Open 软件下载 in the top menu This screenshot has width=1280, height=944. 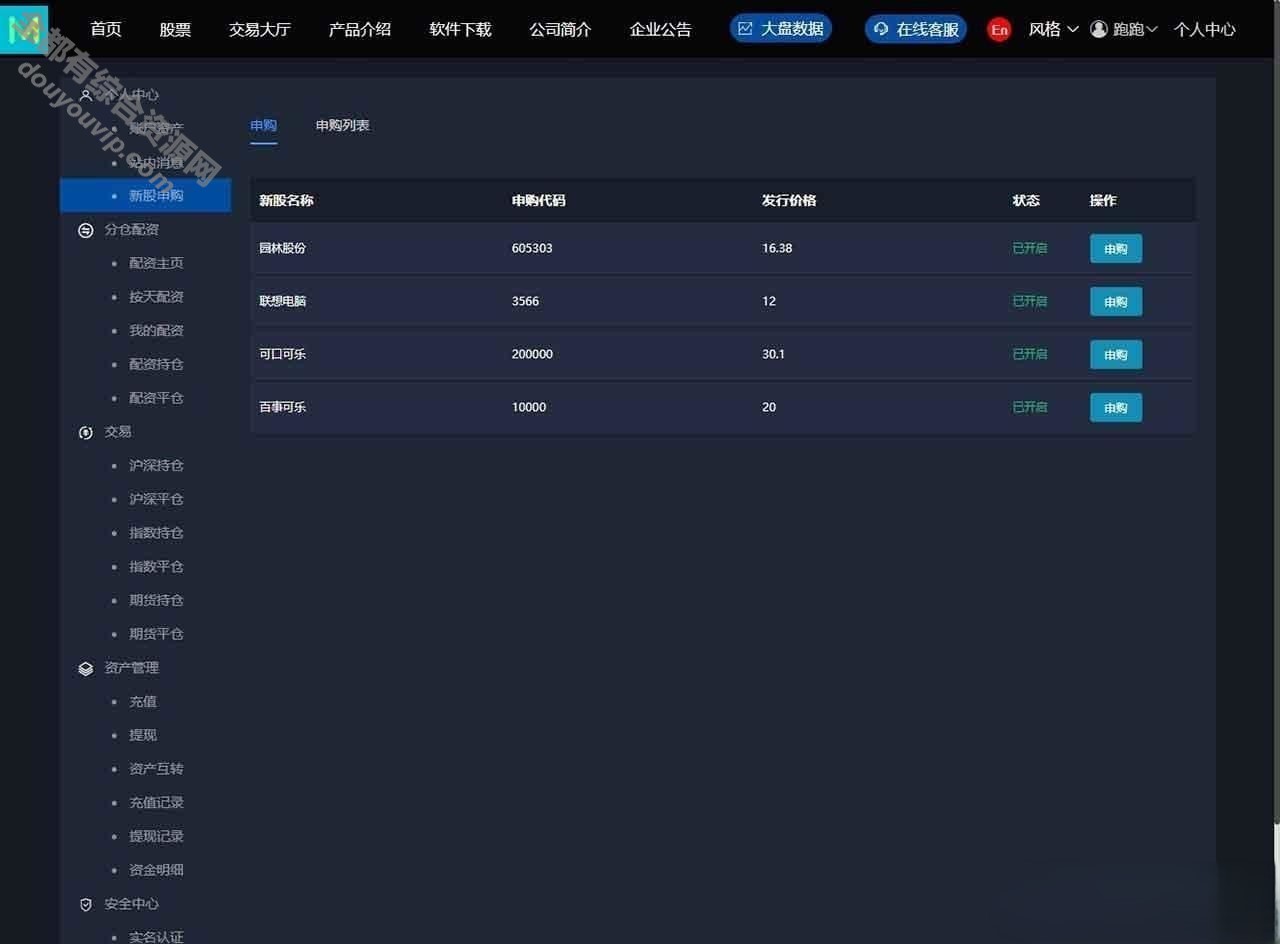[x=460, y=29]
